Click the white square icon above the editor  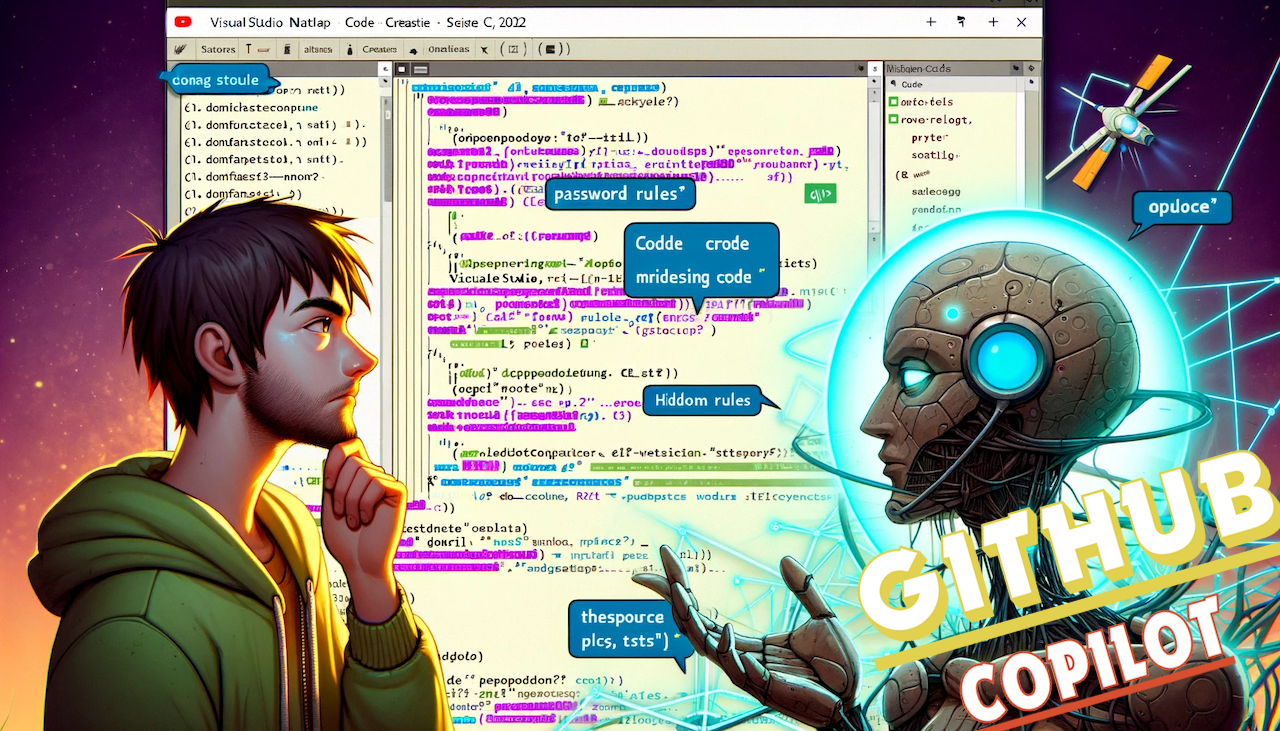click(x=401, y=69)
